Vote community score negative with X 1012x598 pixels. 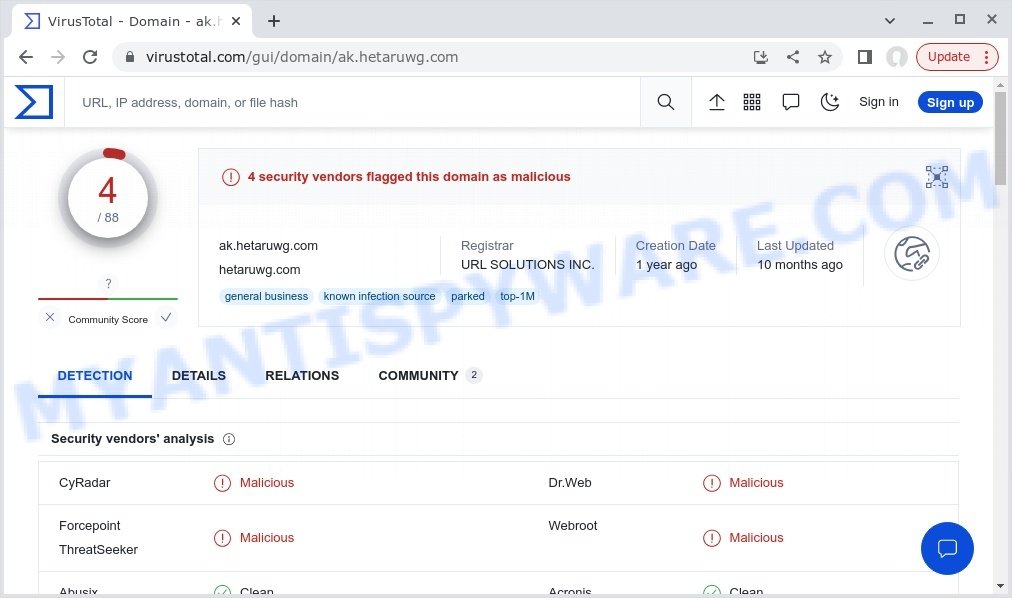(x=50, y=317)
